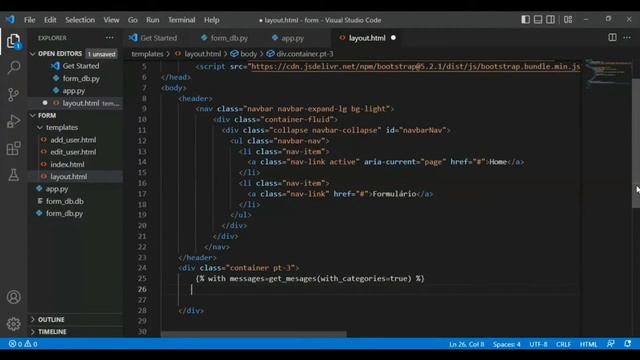
Task: Open app.py in Open Editors list
Action: (x=73, y=91)
